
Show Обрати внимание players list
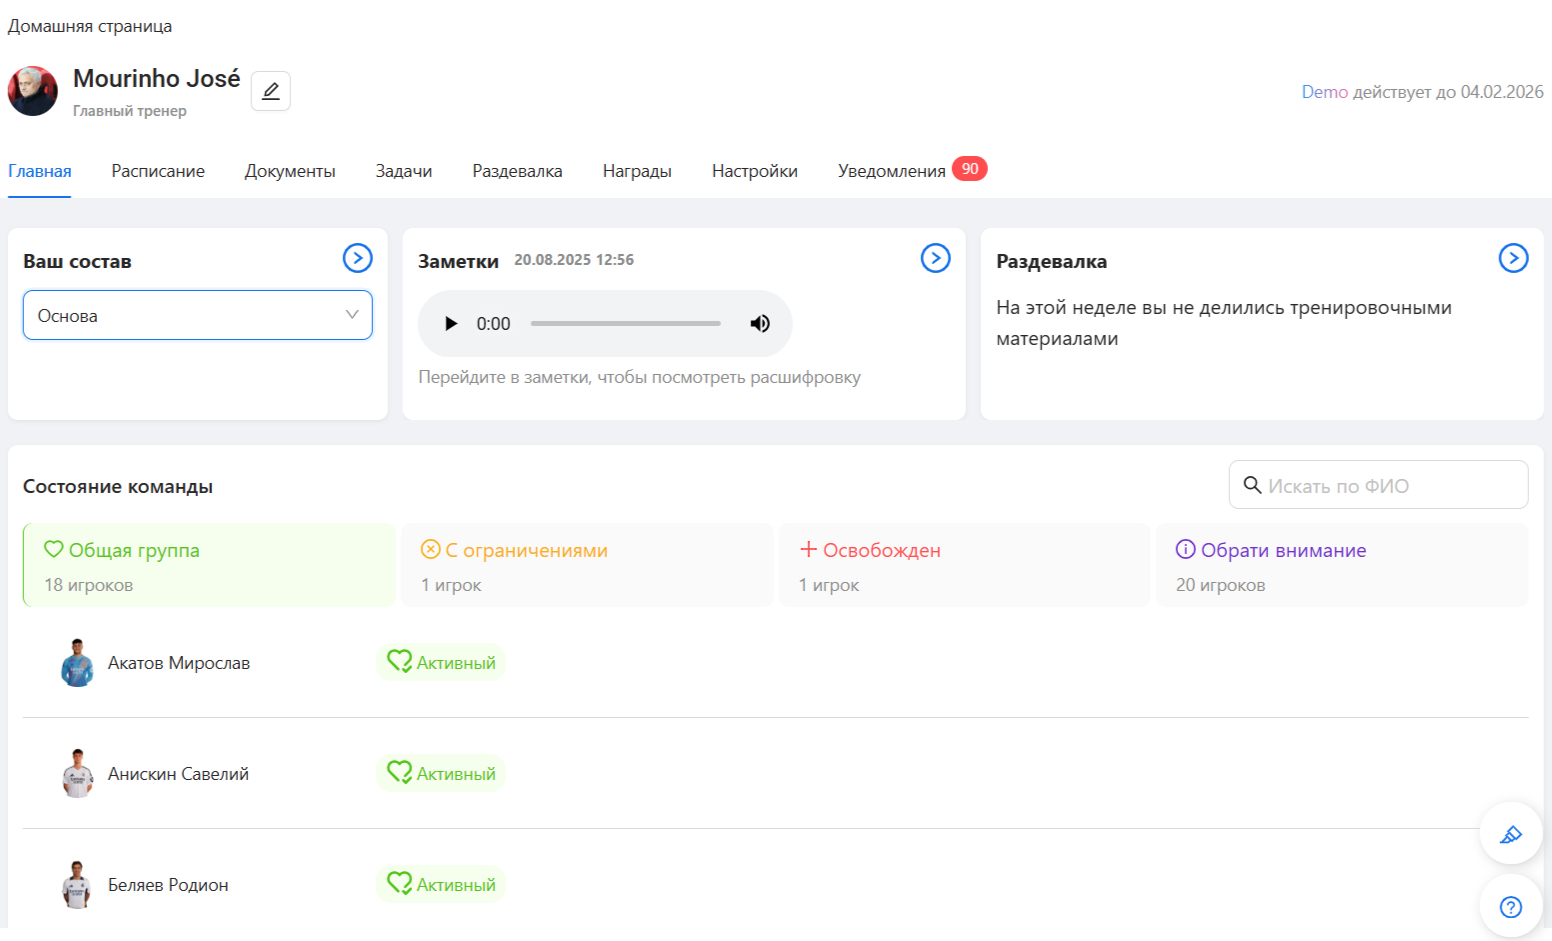point(1341,565)
